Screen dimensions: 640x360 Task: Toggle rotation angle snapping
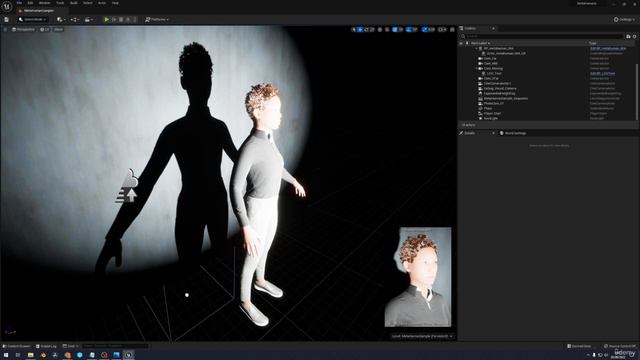tap(409, 29)
